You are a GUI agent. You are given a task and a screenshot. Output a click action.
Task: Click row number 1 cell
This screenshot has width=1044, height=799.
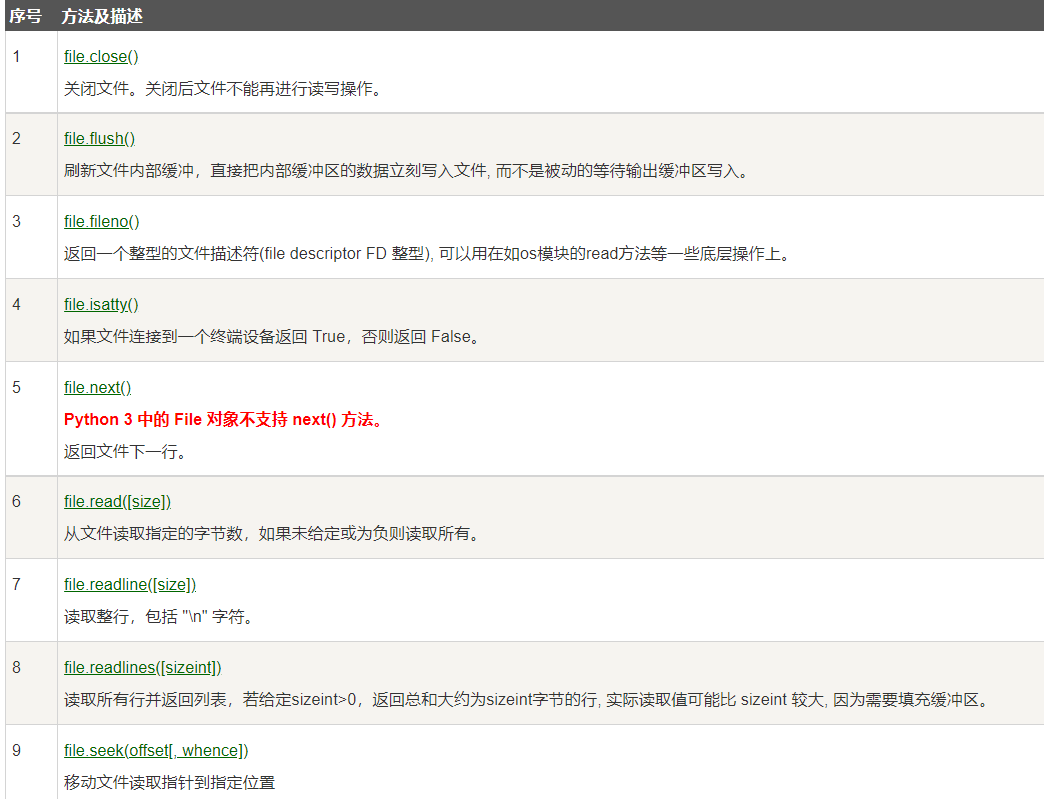[x=31, y=72]
